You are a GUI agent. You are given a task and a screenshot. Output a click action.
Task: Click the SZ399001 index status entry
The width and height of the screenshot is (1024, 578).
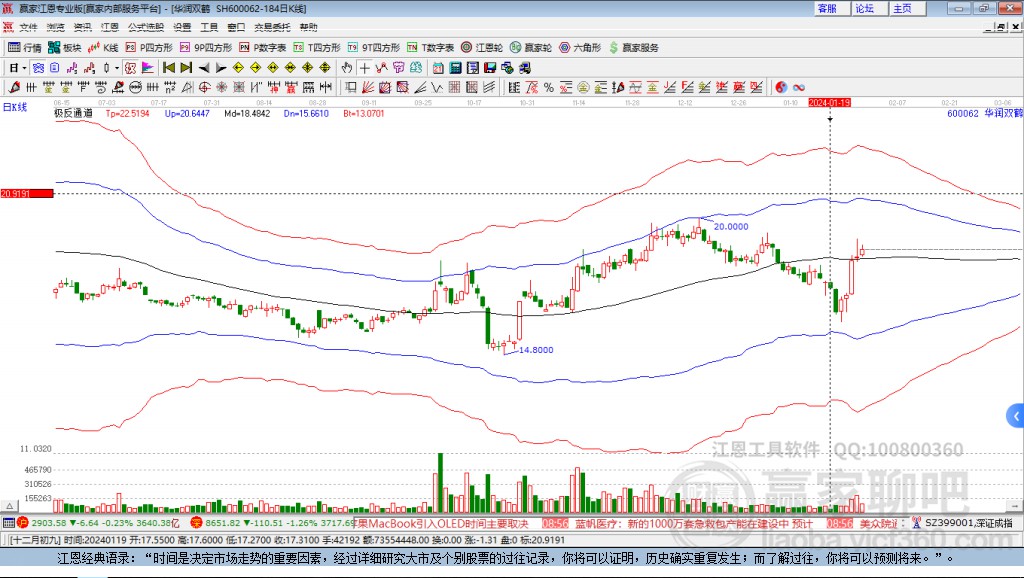(x=962, y=523)
